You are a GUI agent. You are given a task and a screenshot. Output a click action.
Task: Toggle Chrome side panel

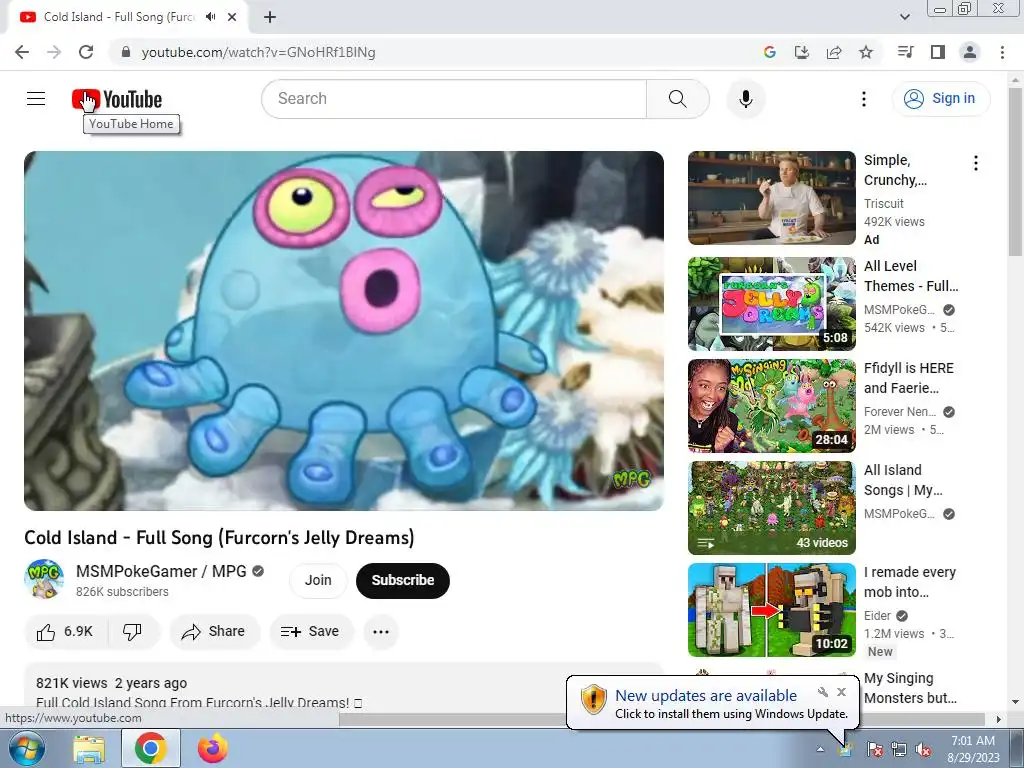coord(937,52)
